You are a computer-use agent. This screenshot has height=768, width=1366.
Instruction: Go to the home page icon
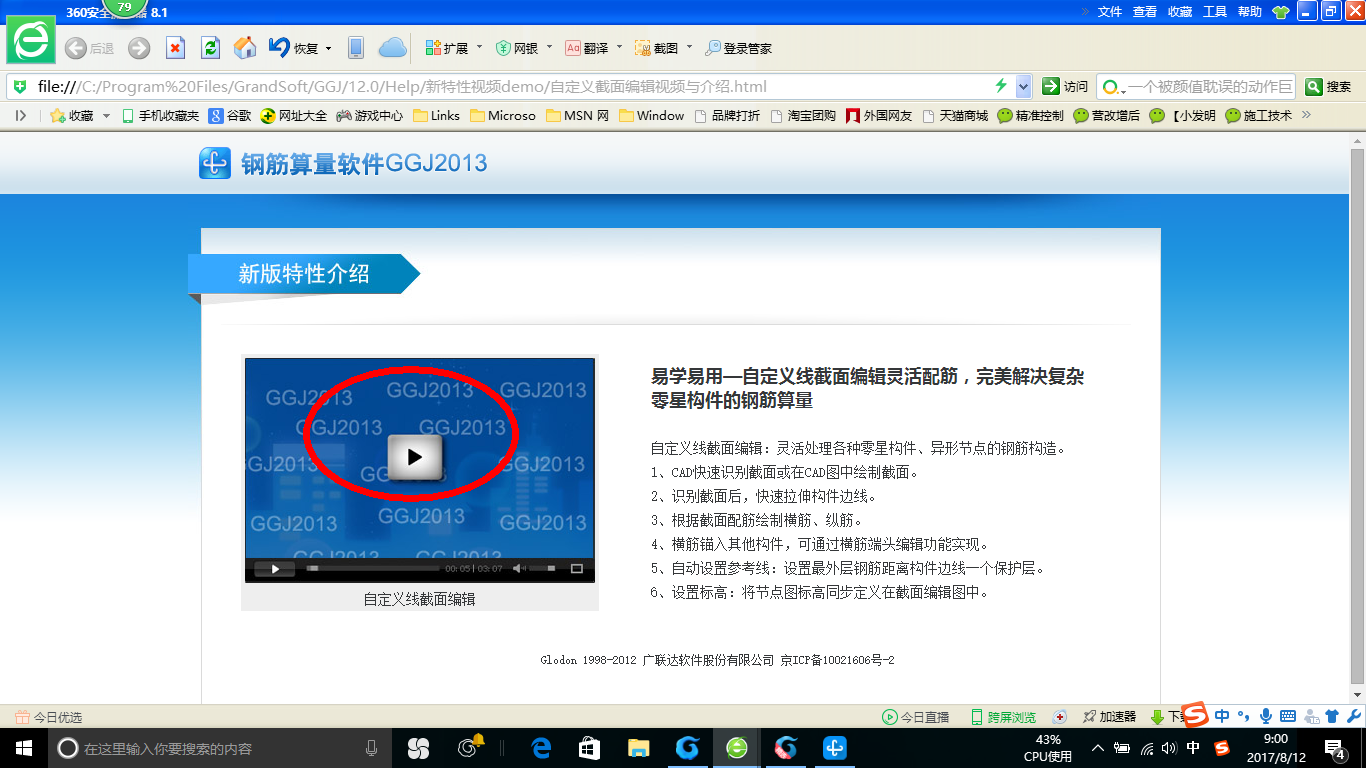tap(245, 48)
